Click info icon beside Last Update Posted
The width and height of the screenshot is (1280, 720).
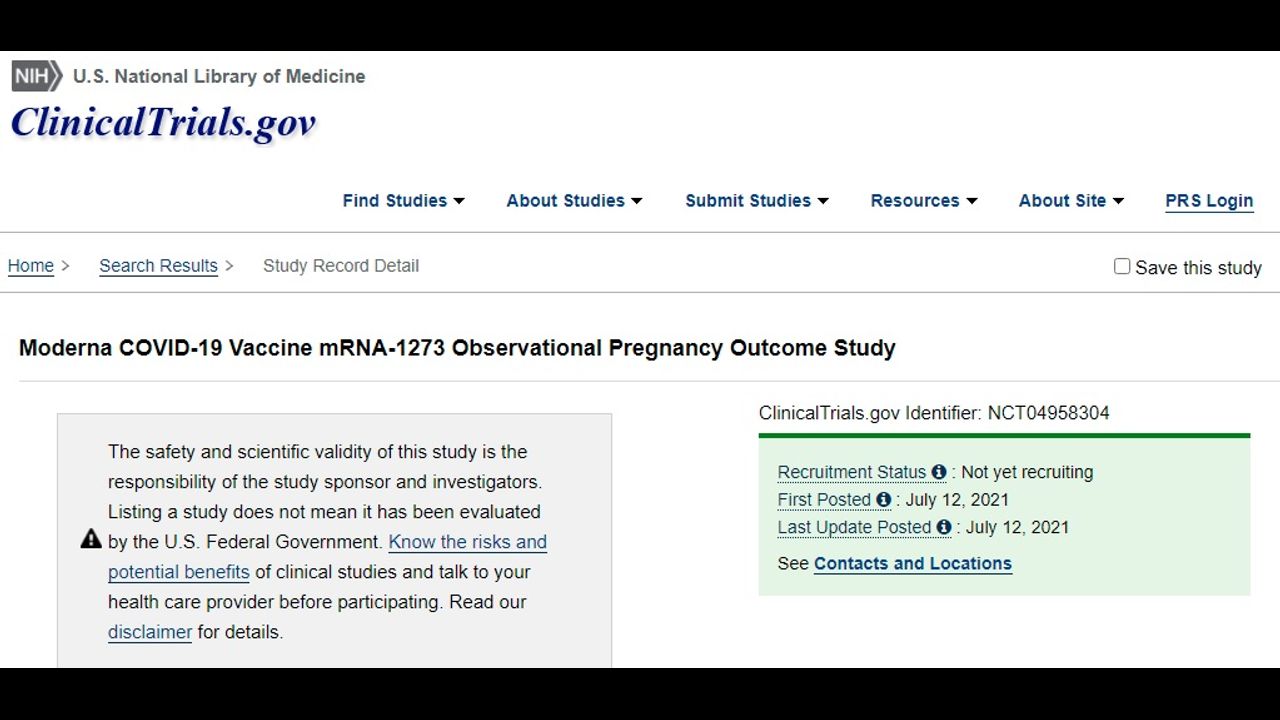(943, 527)
